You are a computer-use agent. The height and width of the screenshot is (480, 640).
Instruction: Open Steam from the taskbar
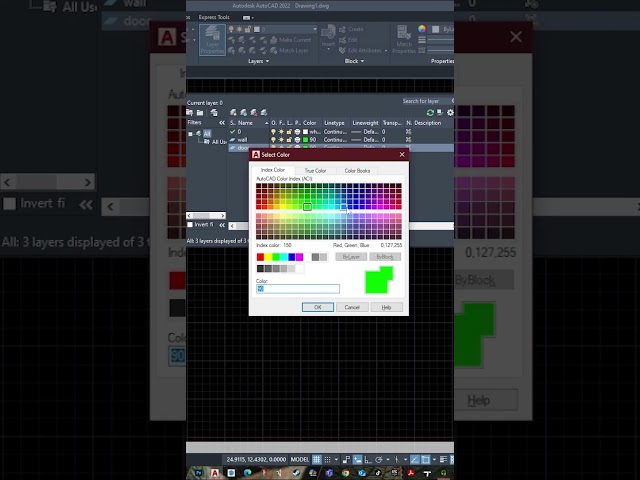click(x=296, y=473)
